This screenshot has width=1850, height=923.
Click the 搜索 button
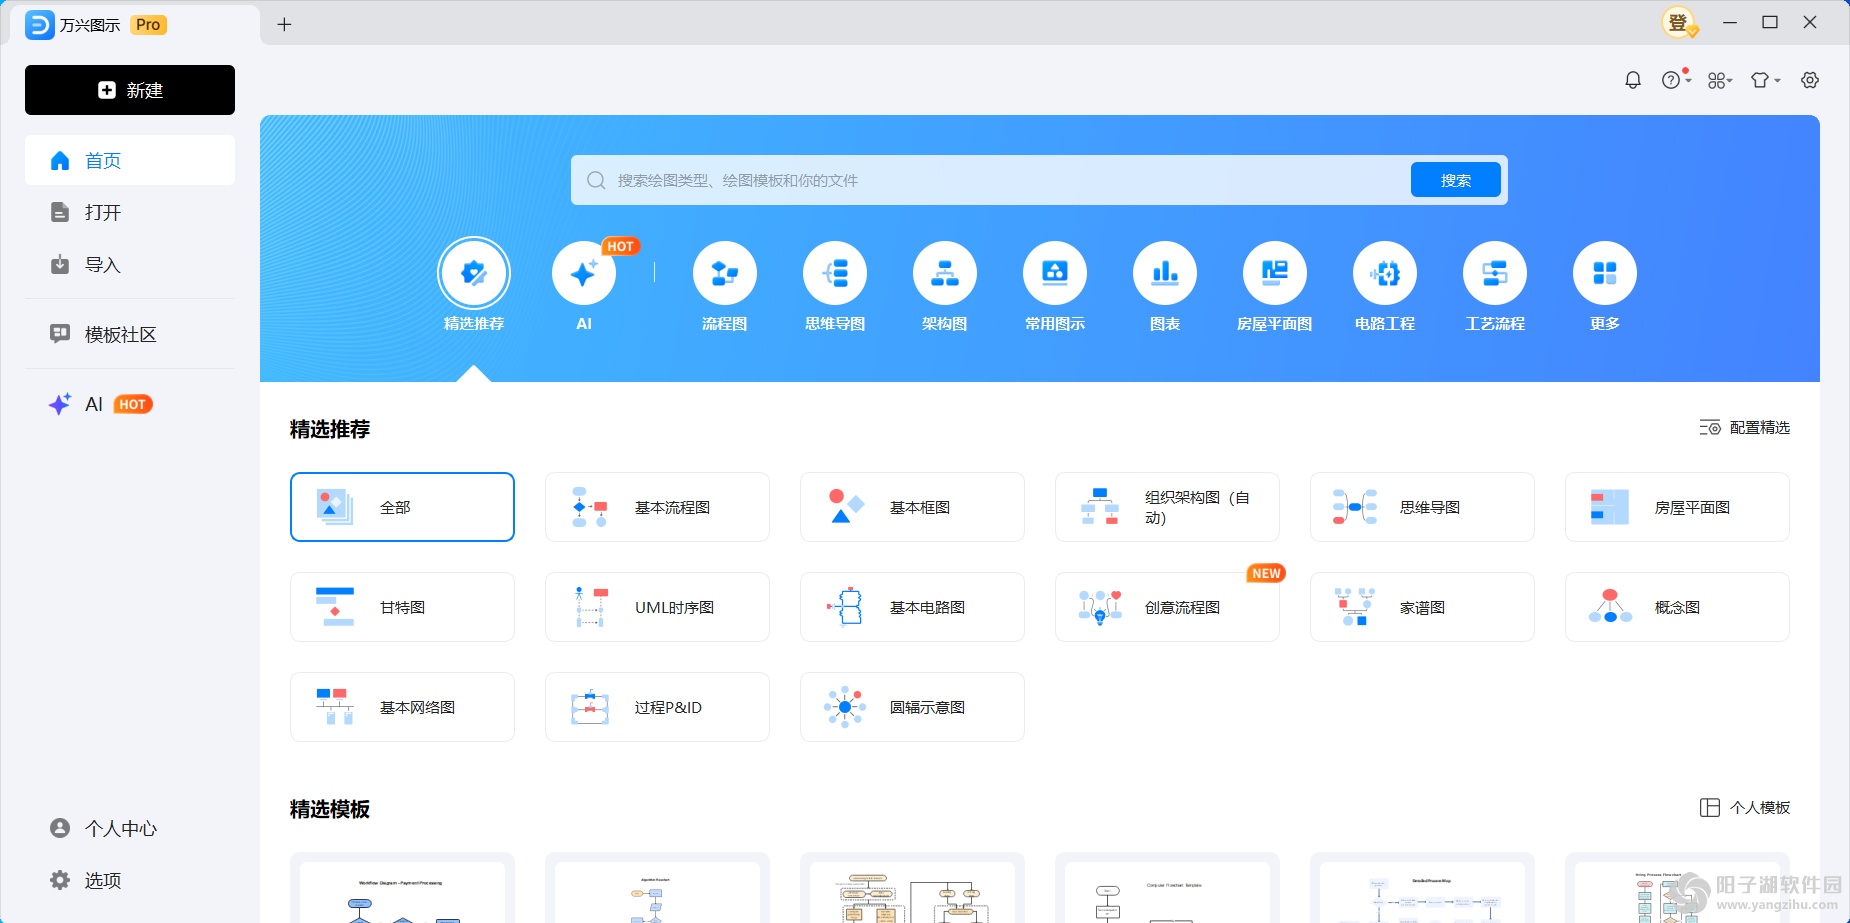pyautogui.click(x=1455, y=180)
